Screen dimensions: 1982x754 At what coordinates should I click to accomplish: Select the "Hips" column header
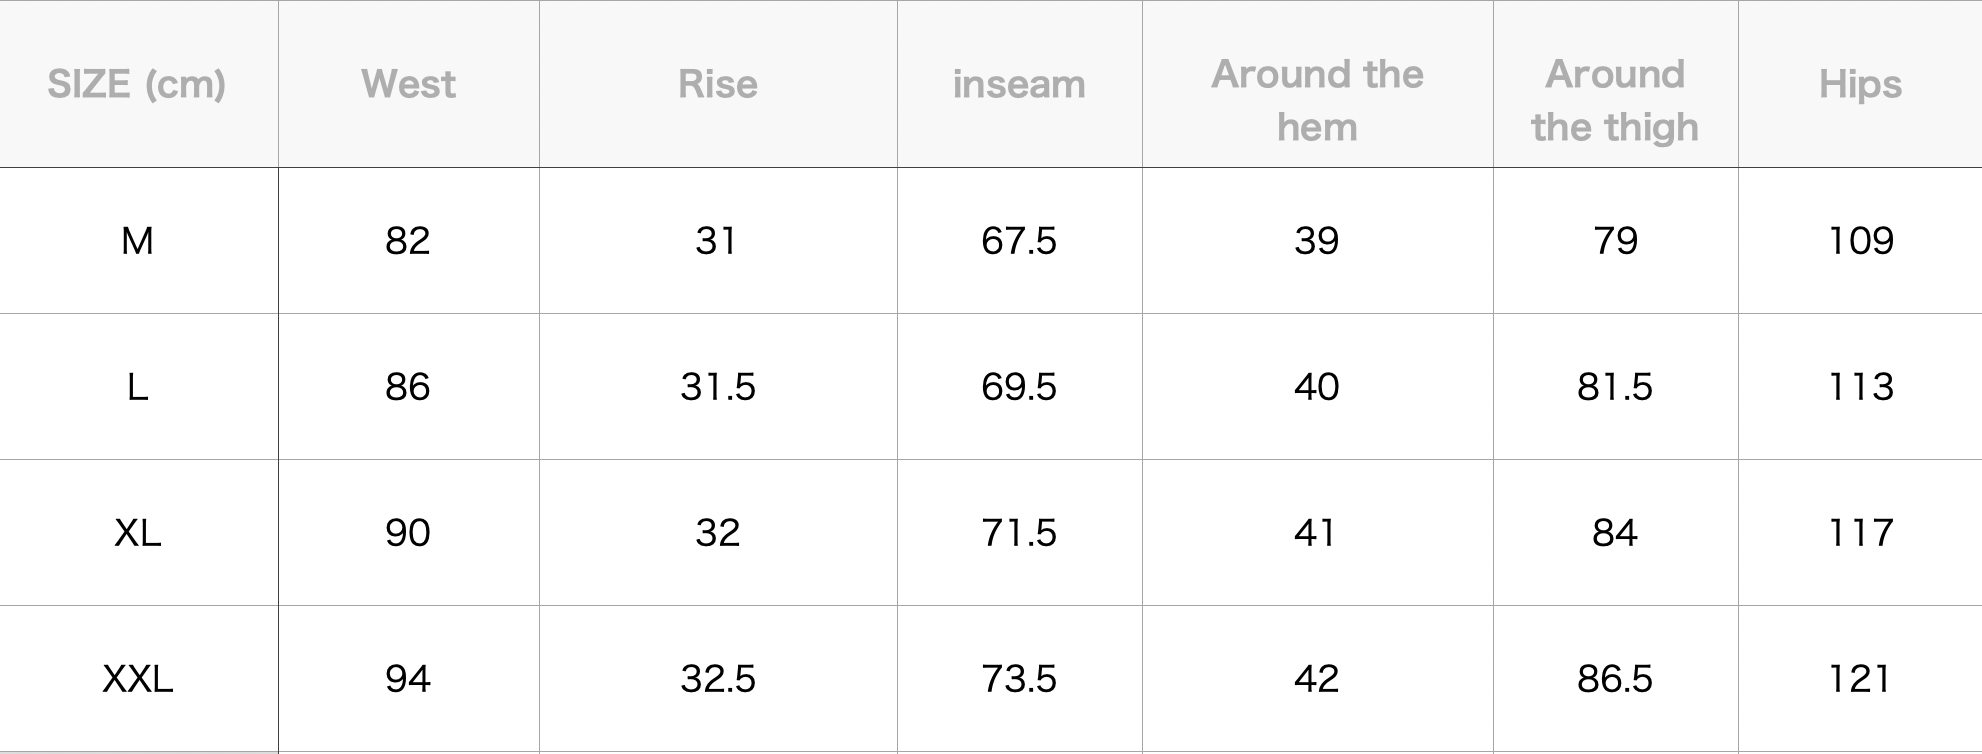(1859, 85)
